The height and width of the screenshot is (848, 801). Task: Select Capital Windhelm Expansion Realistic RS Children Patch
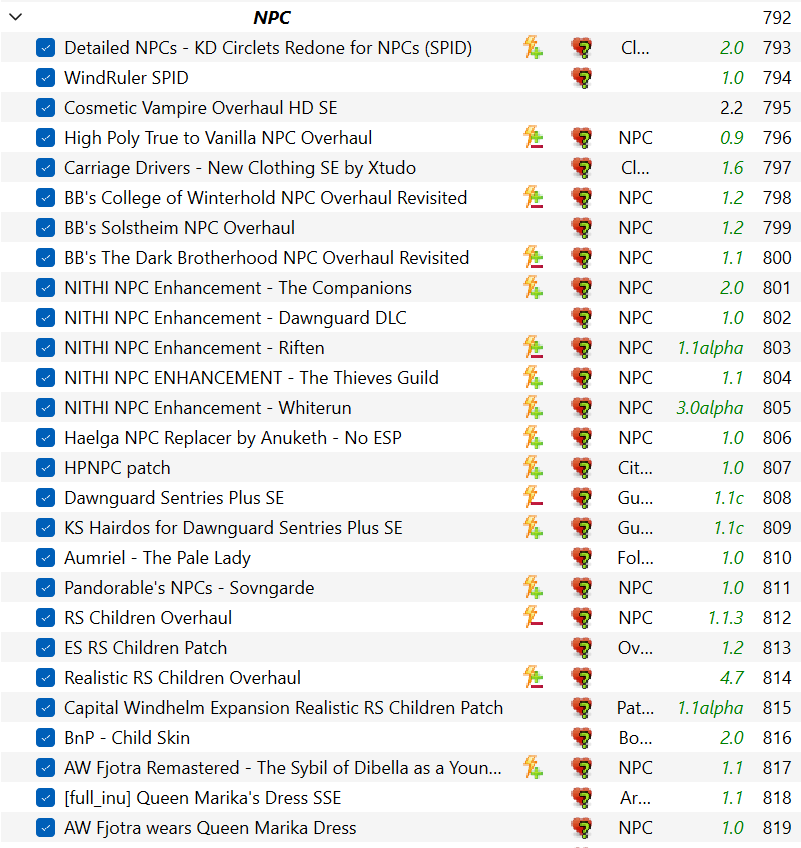pos(283,708)
